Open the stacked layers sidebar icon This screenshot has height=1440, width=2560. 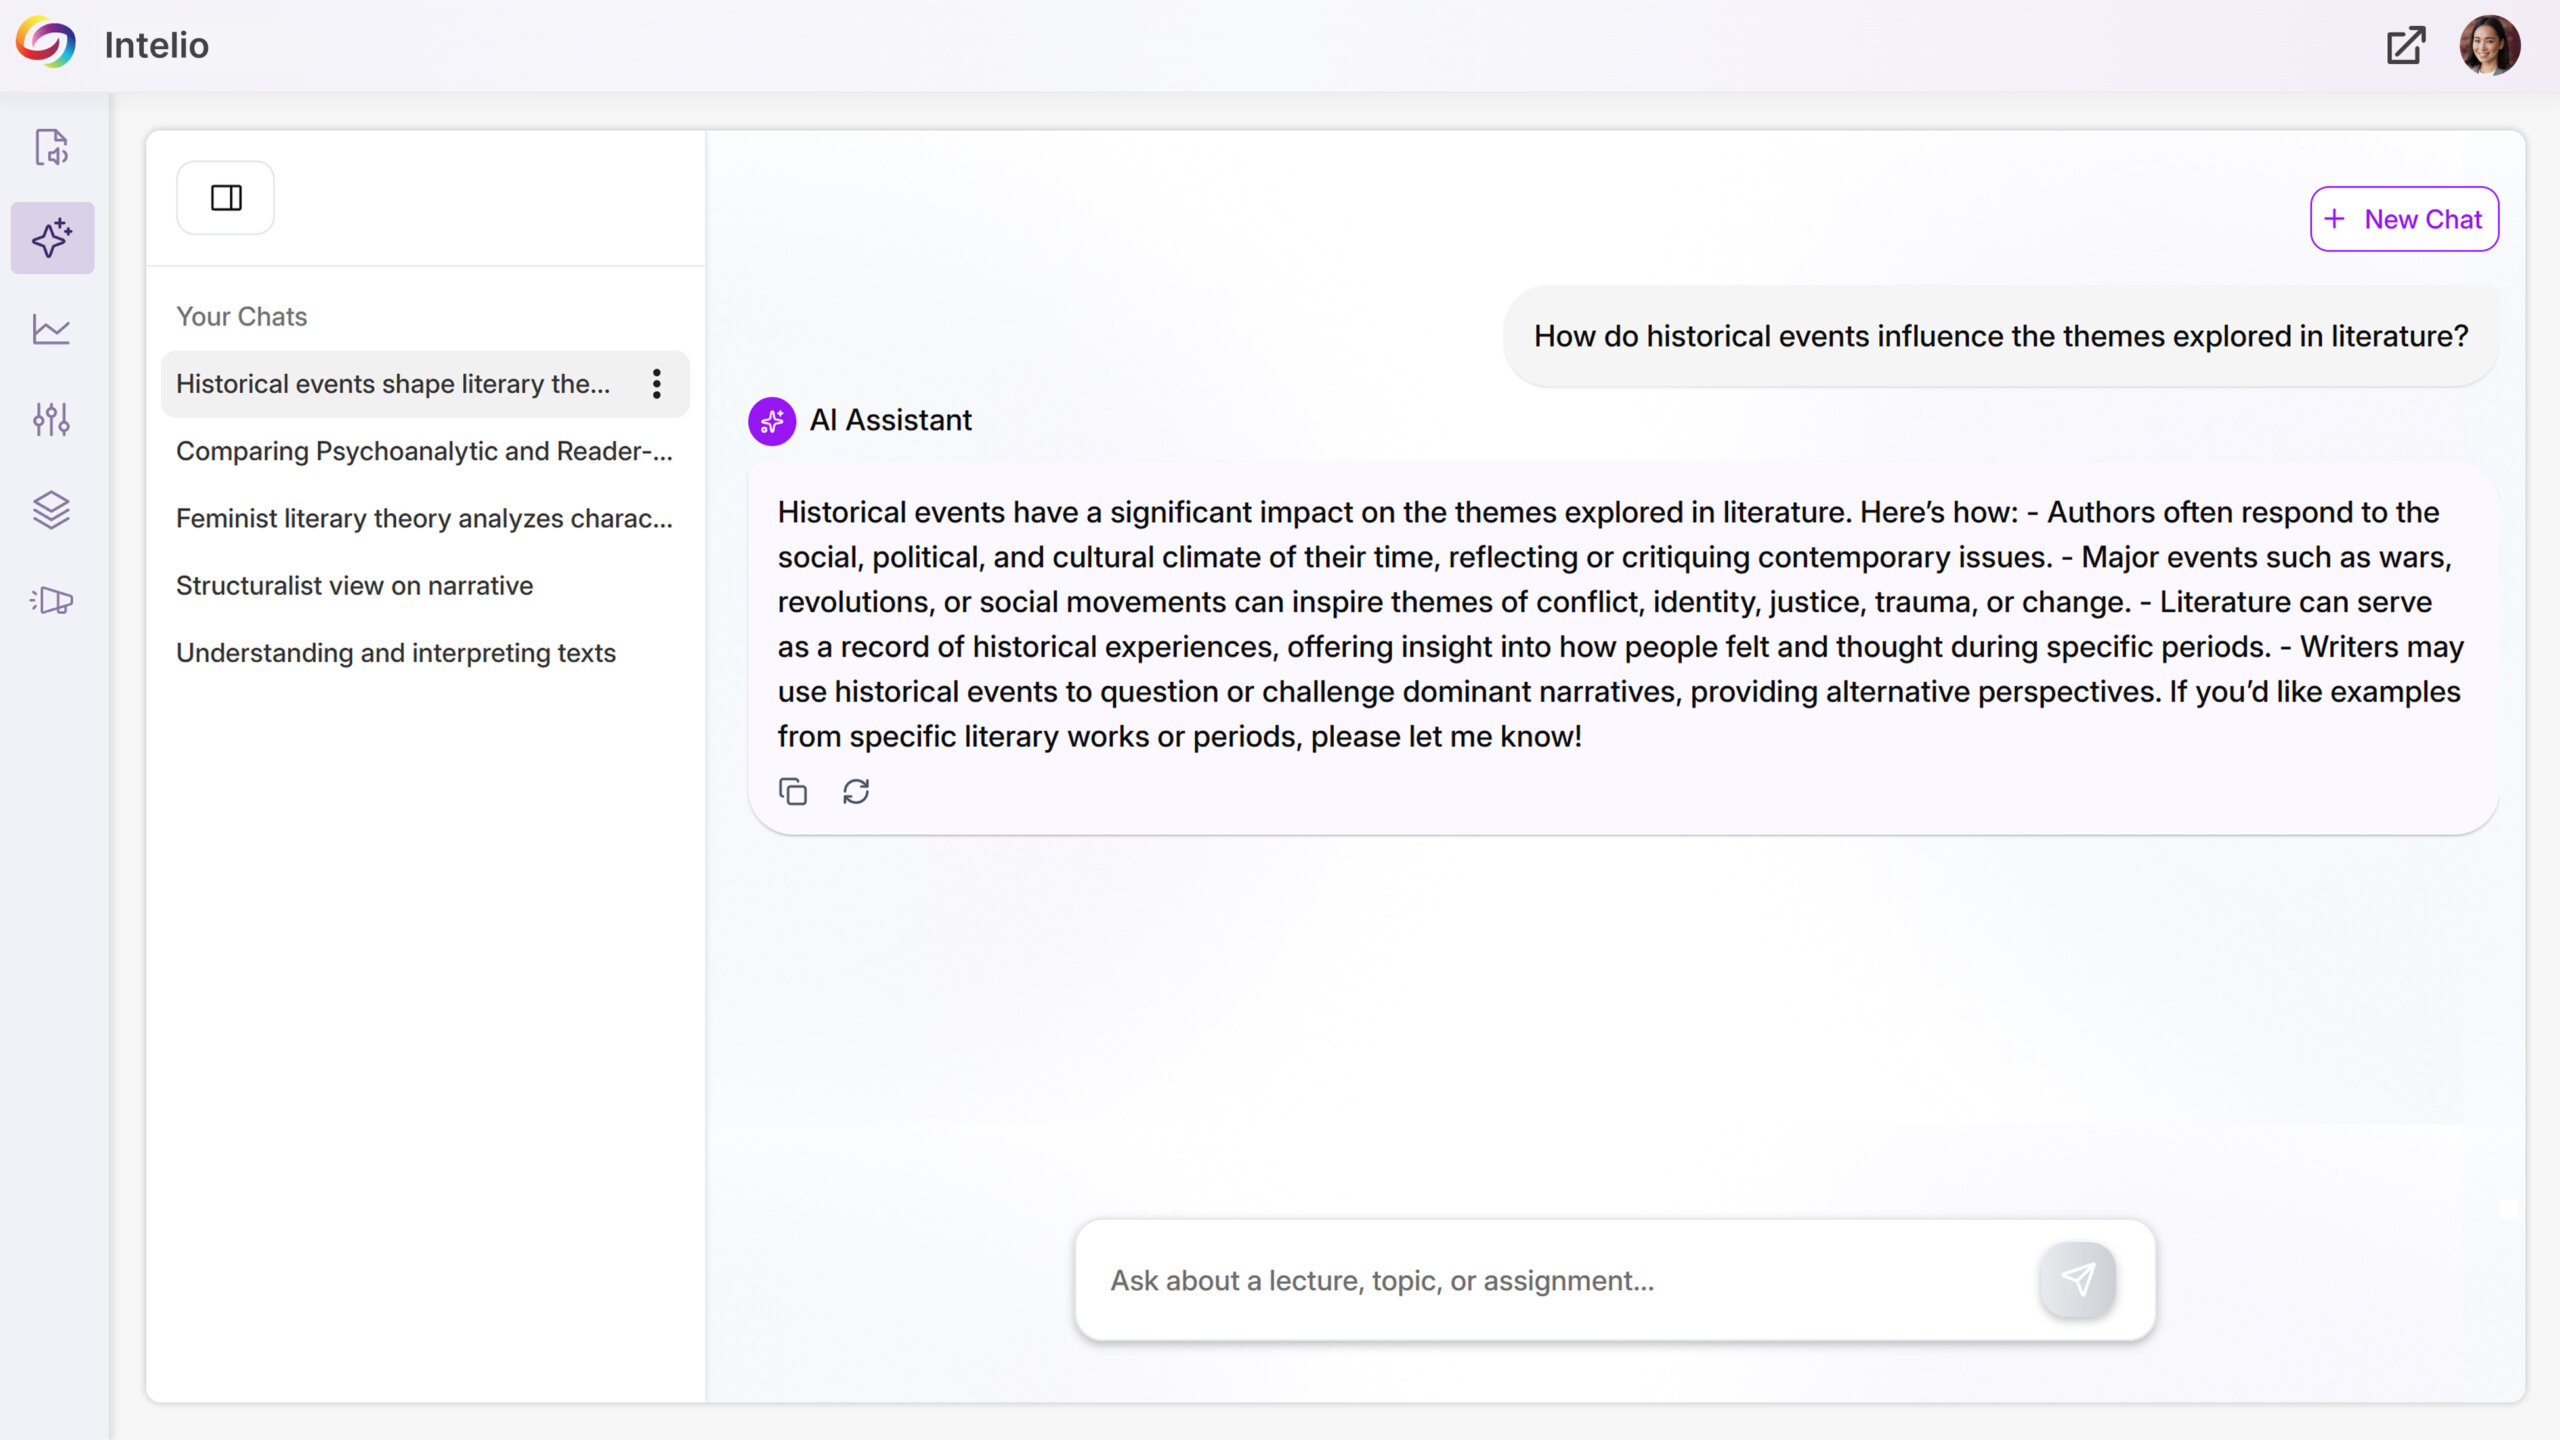(52, 510)
